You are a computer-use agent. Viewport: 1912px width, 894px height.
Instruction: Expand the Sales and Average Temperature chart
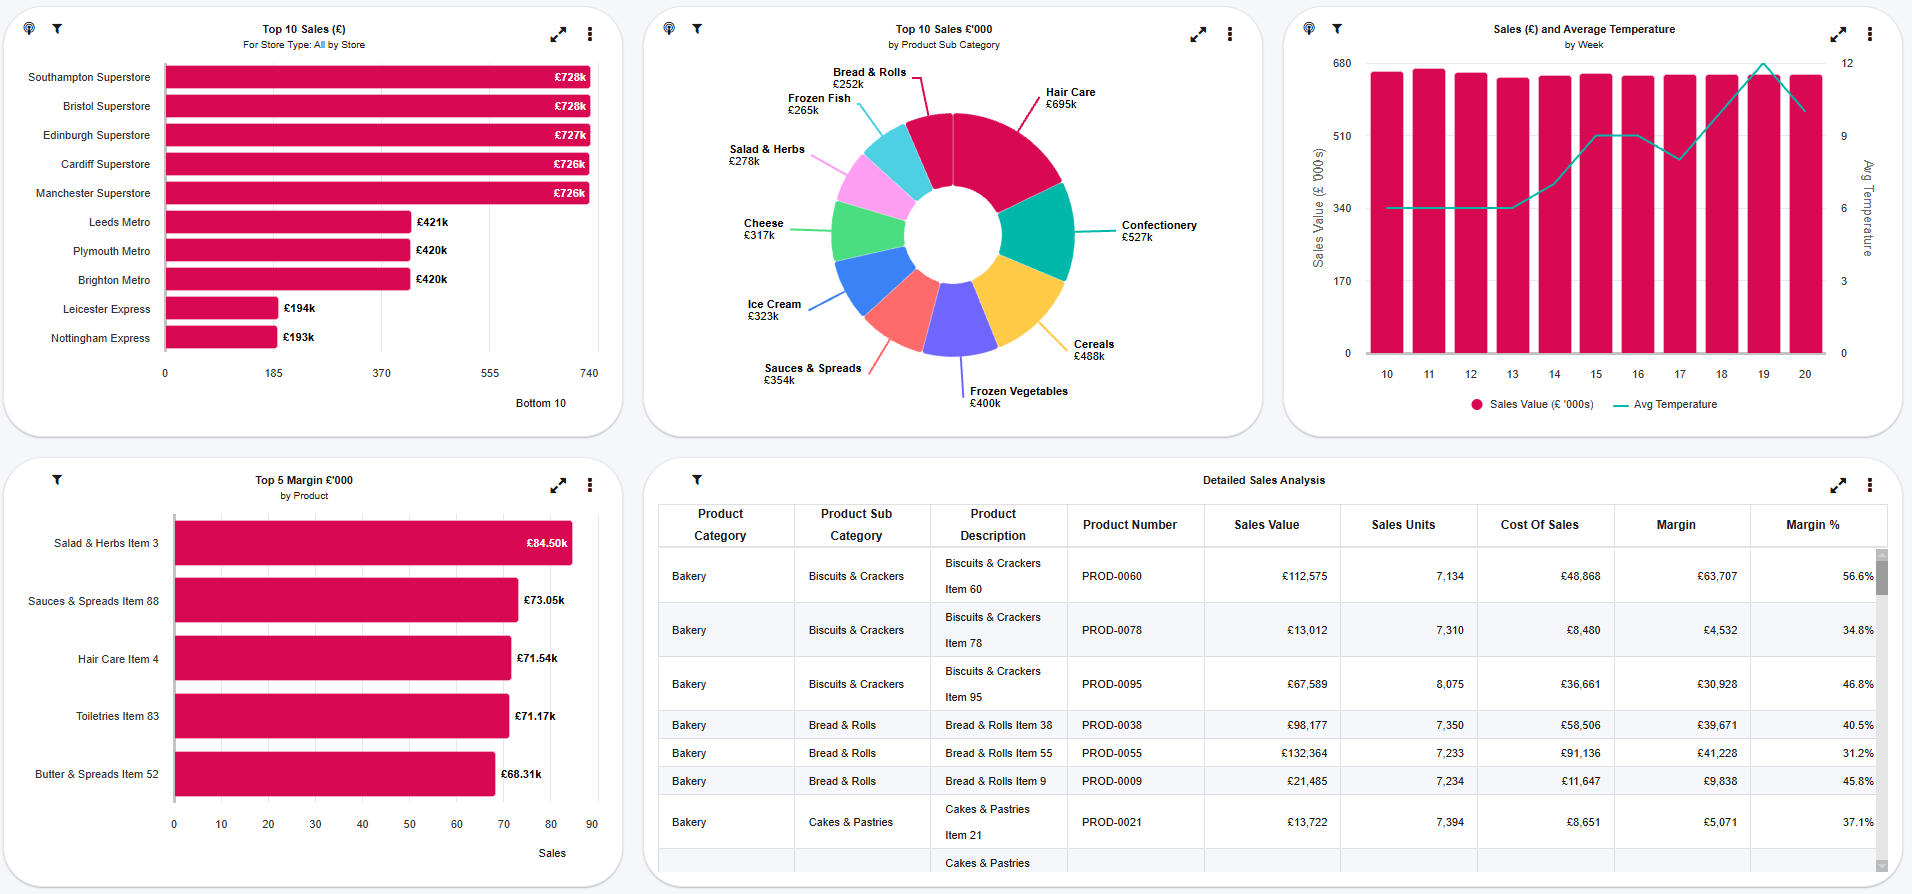pos(1838,35)
